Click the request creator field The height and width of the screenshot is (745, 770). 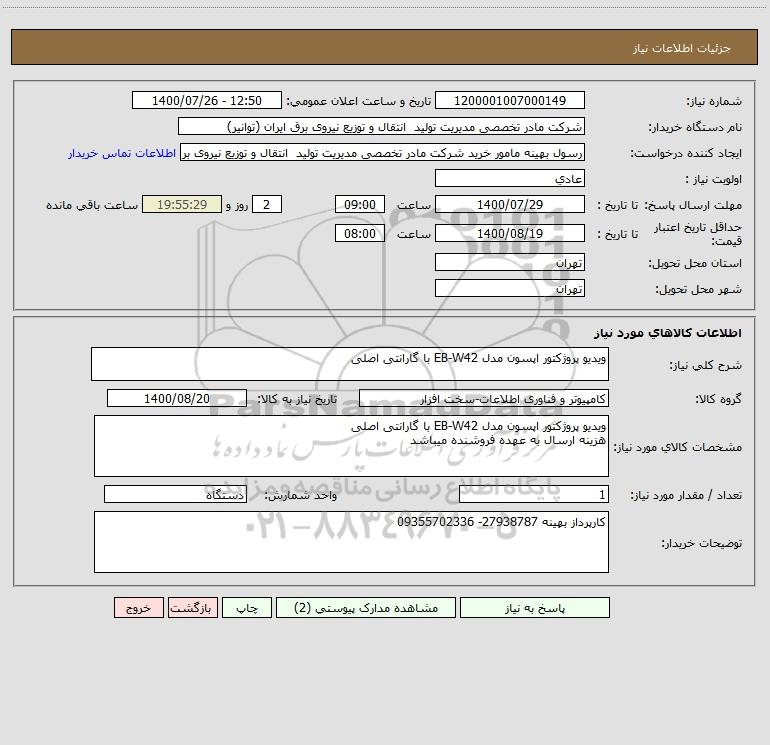click(x=383, y=152)
